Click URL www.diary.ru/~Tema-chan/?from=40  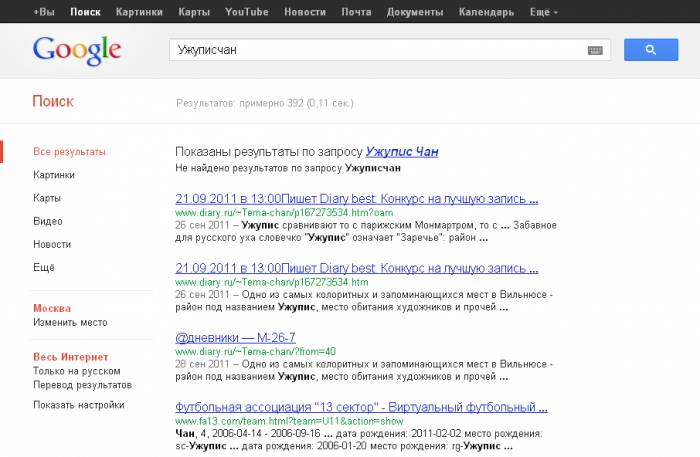tap(255, 352)
